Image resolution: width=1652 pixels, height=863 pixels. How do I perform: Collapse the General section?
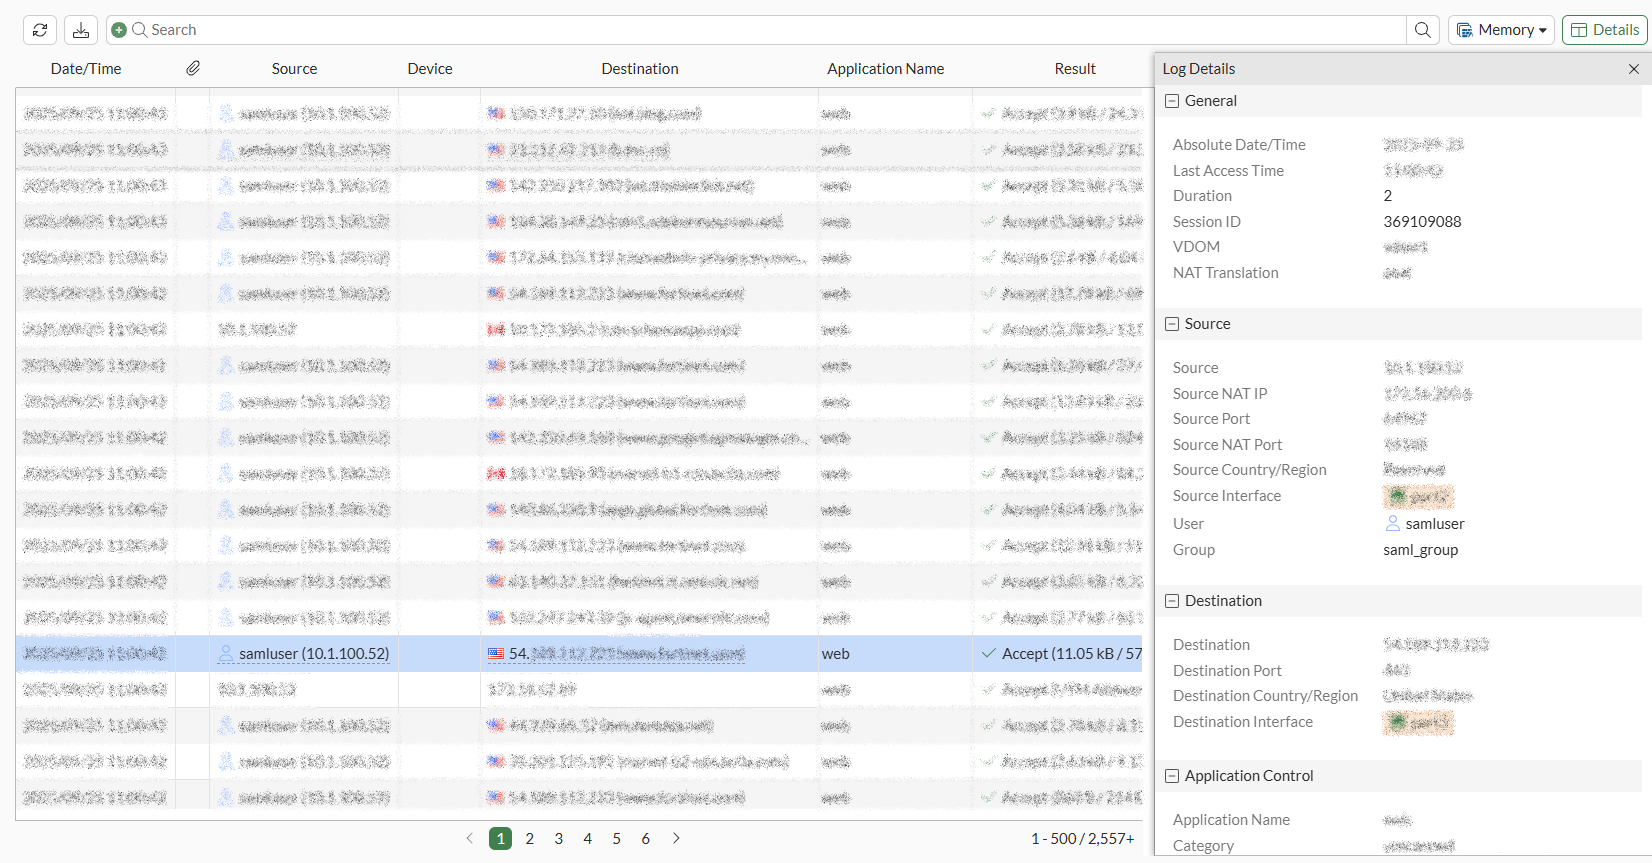[1172, 101]
